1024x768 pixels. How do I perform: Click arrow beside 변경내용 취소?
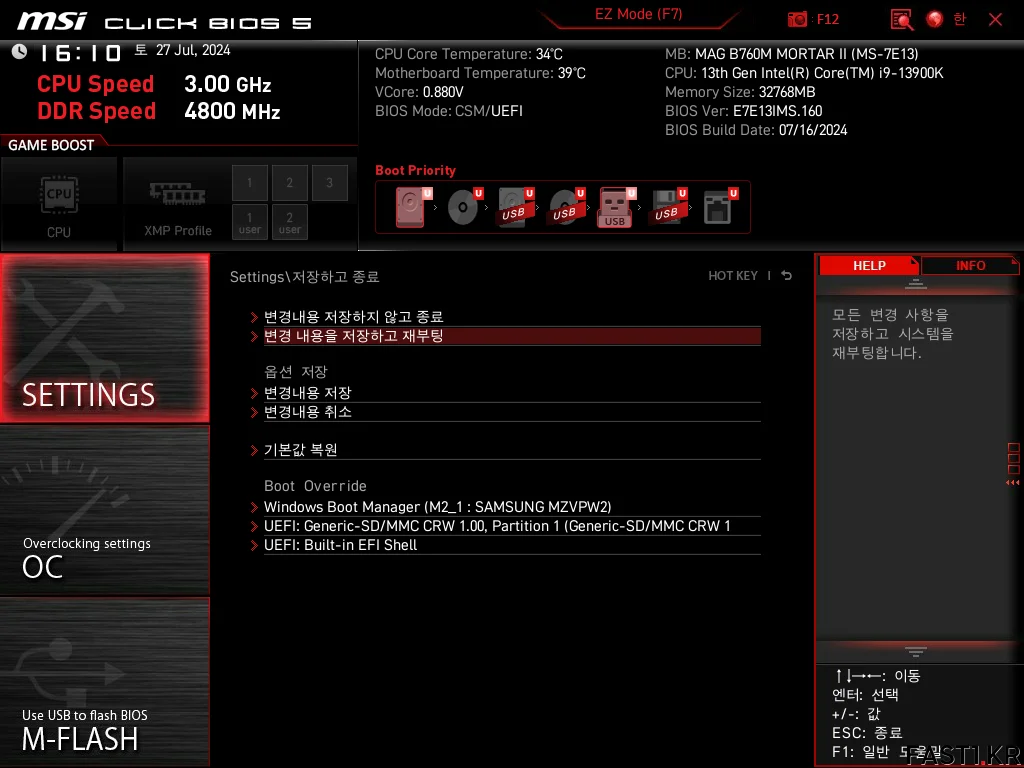tap(254, 413)
